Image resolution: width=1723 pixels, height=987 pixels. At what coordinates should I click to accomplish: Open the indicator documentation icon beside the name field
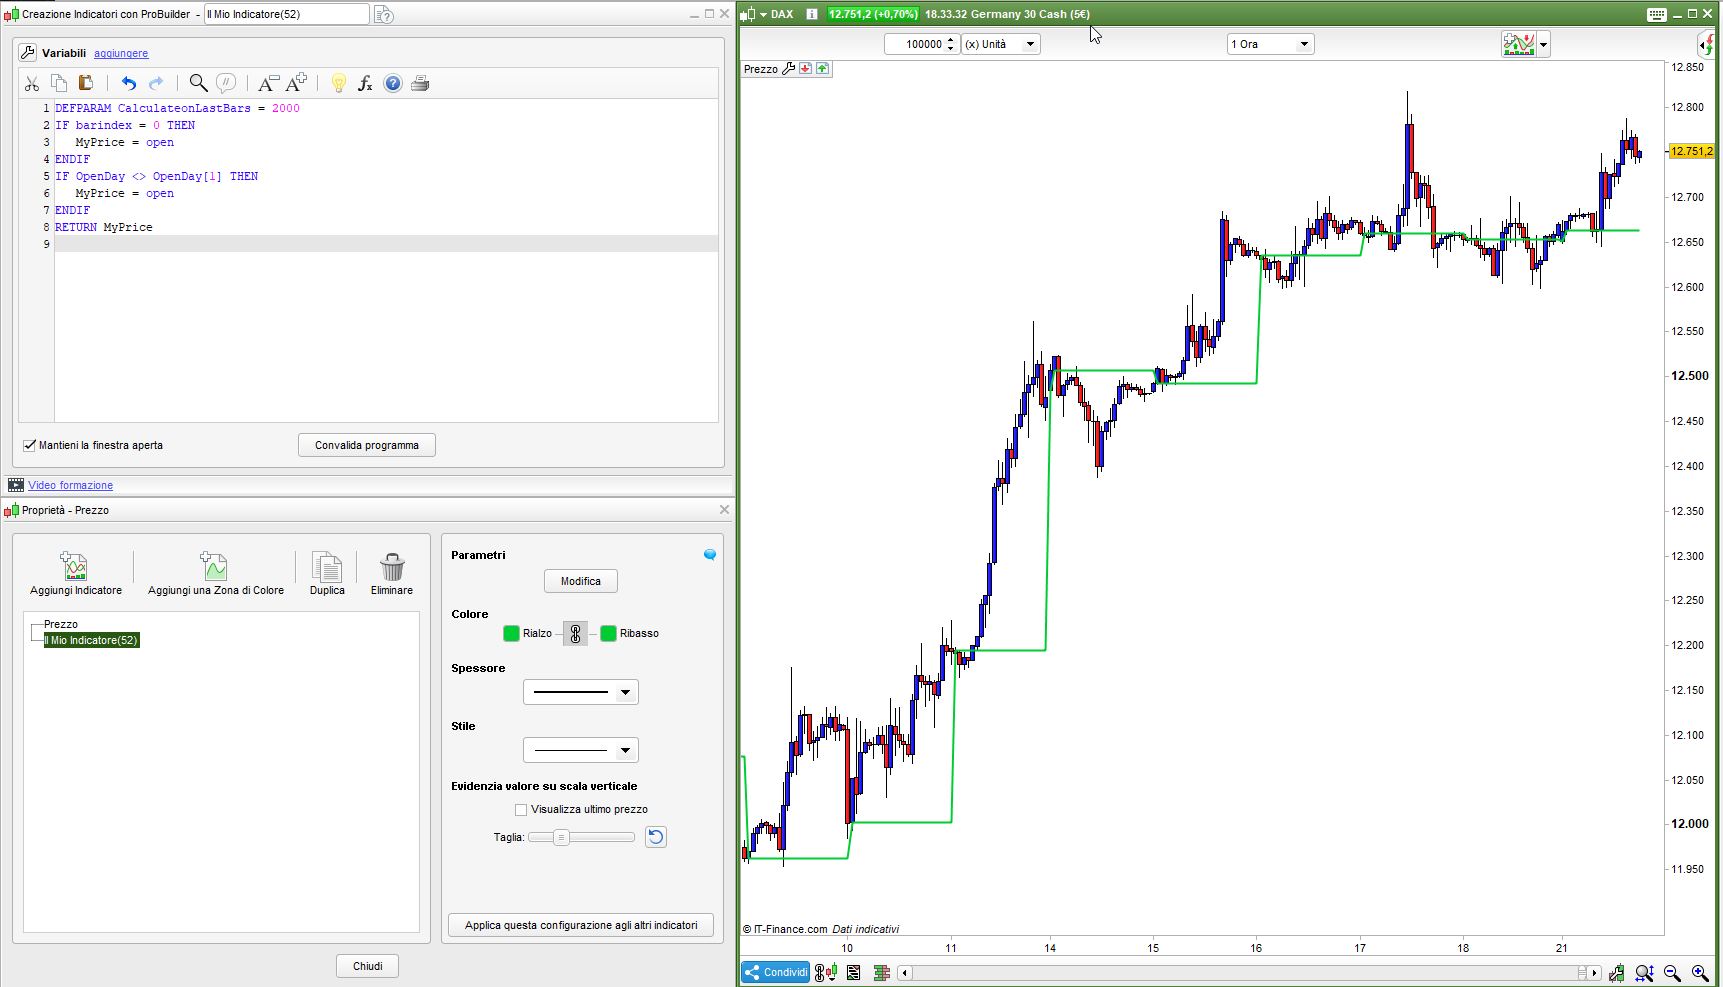(384, 15)
